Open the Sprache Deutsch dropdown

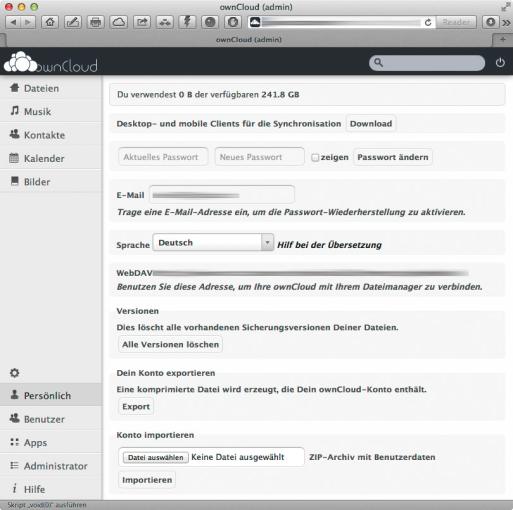coord(213,242)
